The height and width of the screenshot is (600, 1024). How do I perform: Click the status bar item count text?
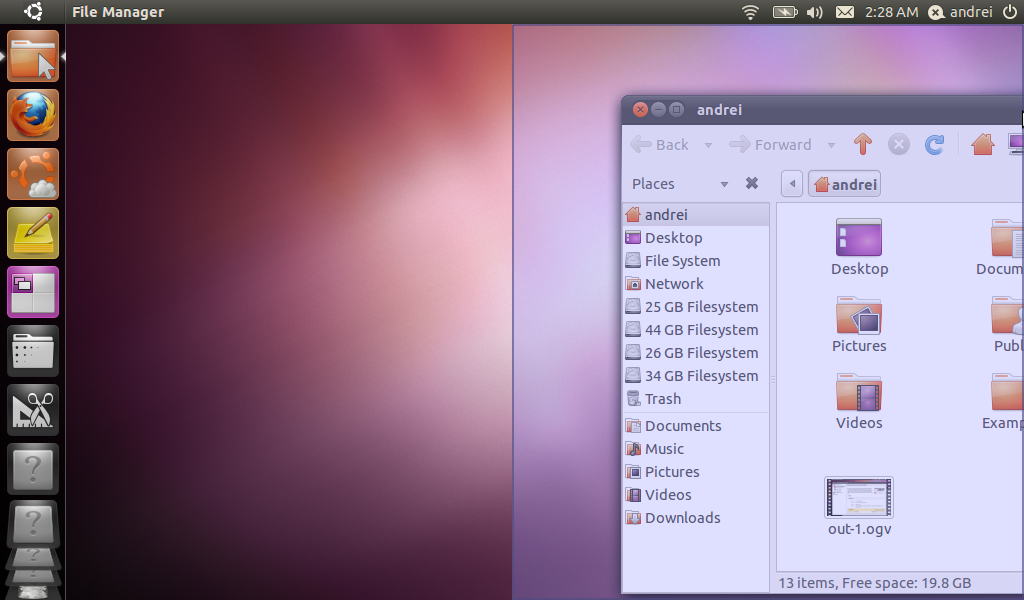pyautogui.click(x=874, y=583)
